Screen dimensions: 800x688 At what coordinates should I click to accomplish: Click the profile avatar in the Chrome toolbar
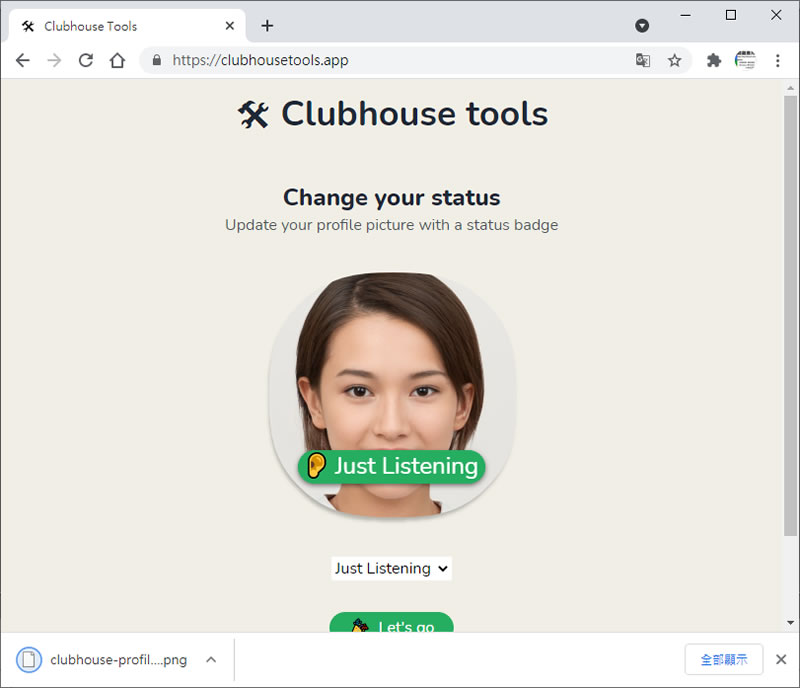[745, 60]
